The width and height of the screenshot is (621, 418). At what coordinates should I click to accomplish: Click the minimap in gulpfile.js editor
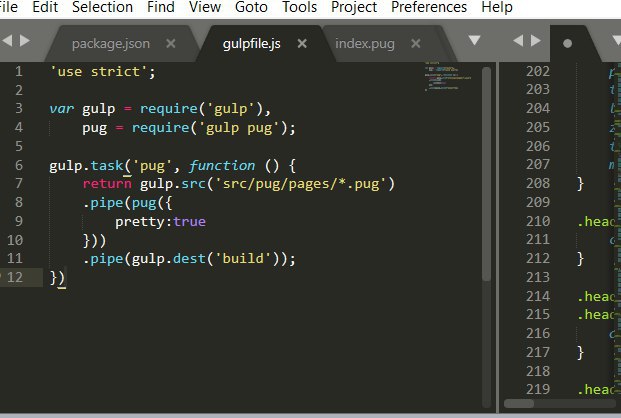[448, 76]
